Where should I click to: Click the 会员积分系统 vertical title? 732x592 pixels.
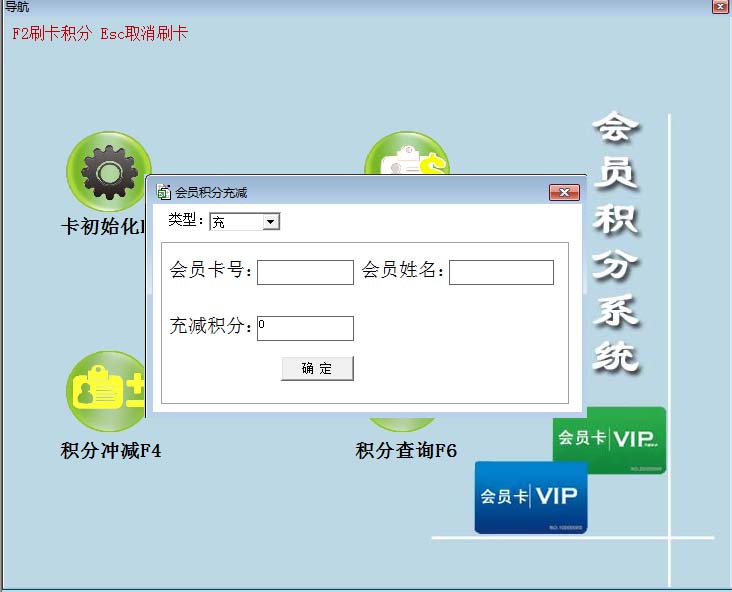pyautogui.click(x=616, y=242)
